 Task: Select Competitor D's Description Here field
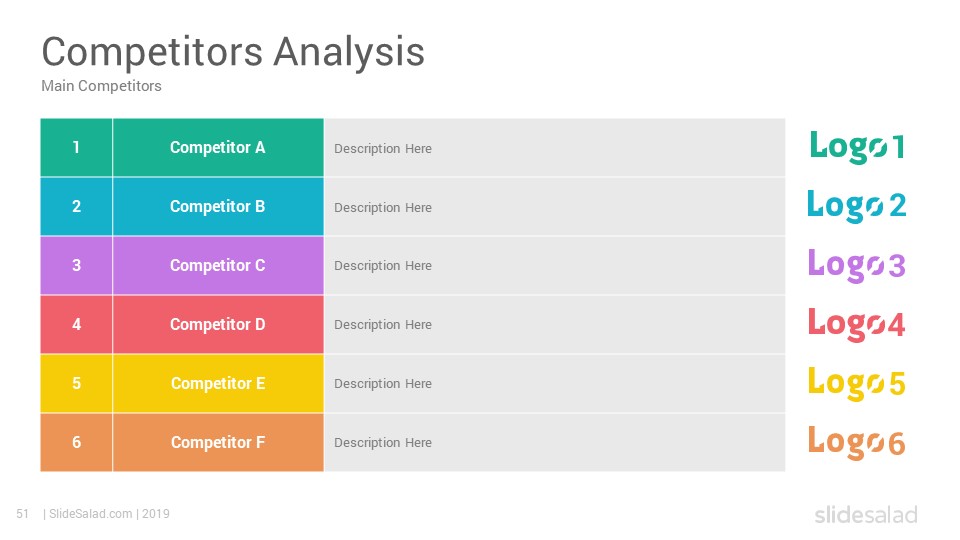tap(554, 324)
